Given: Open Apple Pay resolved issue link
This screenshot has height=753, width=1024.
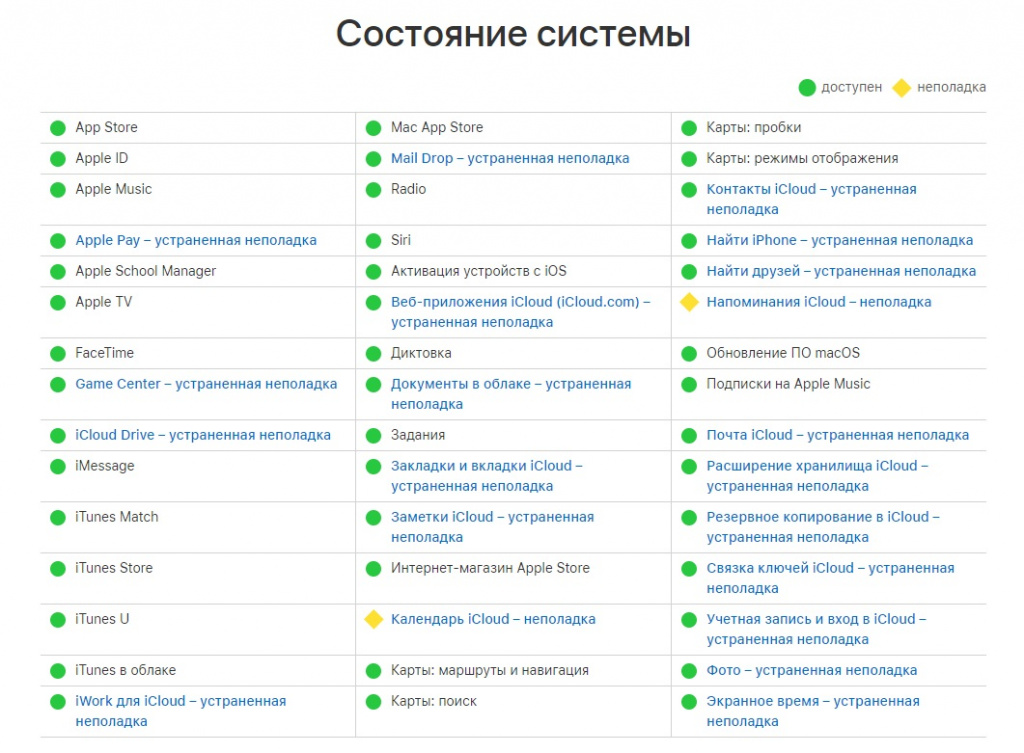Looking at the screenshot, I should tap(196, 240).
